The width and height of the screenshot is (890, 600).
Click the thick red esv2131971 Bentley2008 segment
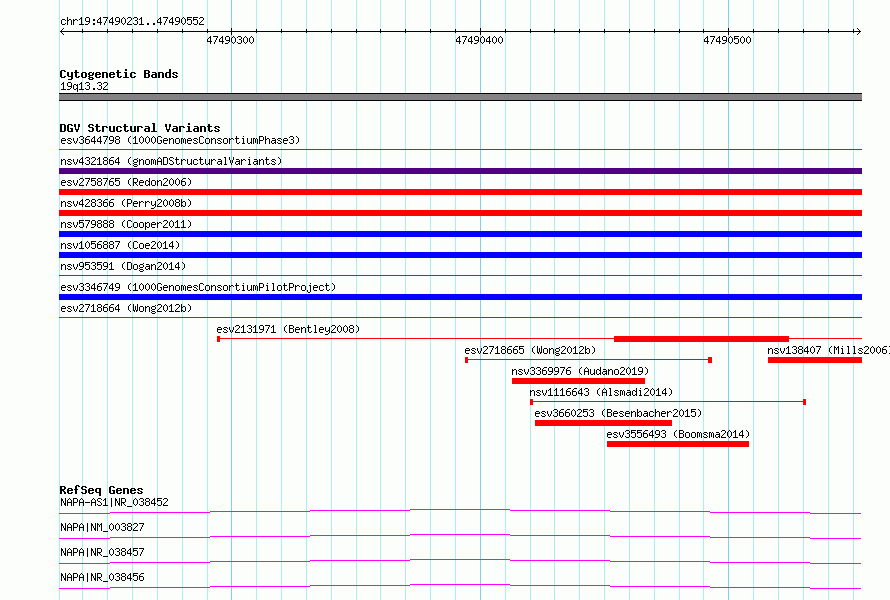click(701, 339)
